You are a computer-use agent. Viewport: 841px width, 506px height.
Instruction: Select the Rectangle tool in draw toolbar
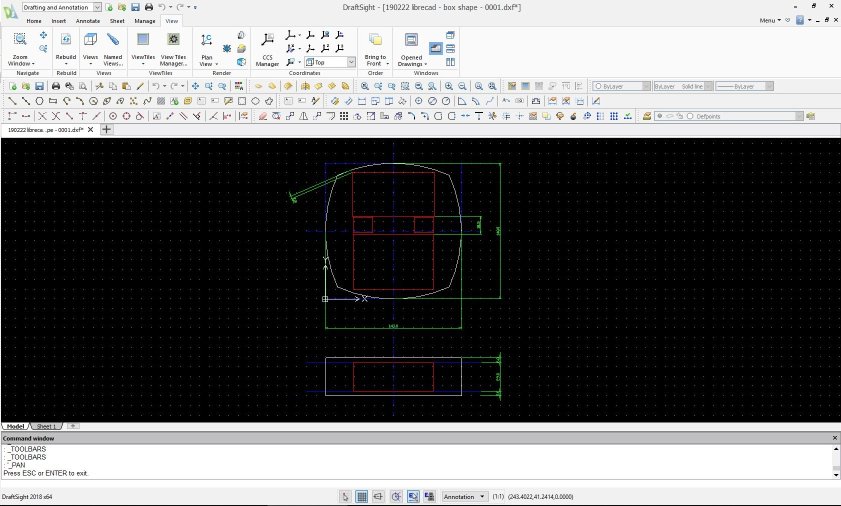(53, 101)
